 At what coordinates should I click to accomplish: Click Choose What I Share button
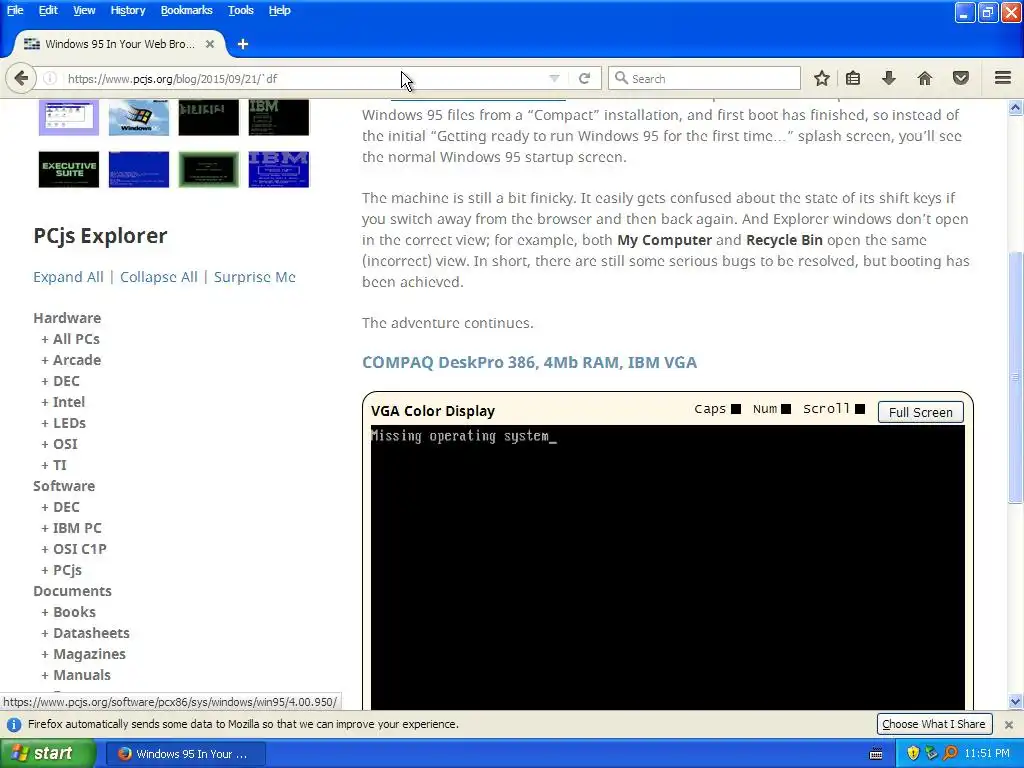[934, 724]
